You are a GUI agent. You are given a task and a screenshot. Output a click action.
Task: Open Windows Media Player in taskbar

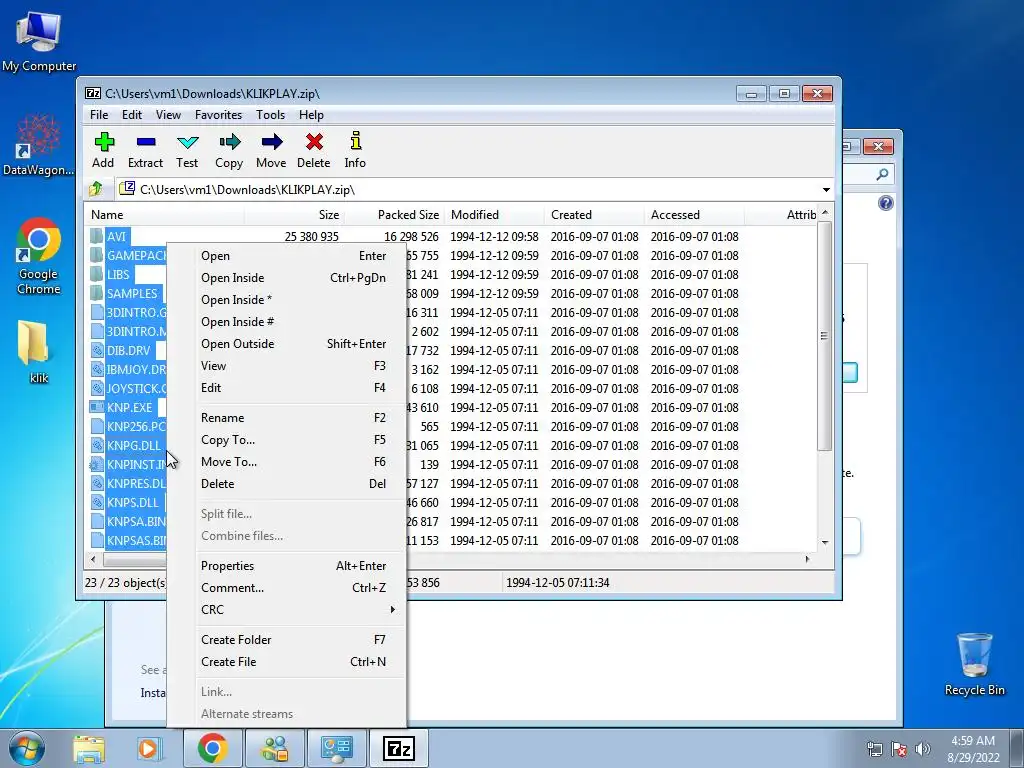click(x=148, y=748)
